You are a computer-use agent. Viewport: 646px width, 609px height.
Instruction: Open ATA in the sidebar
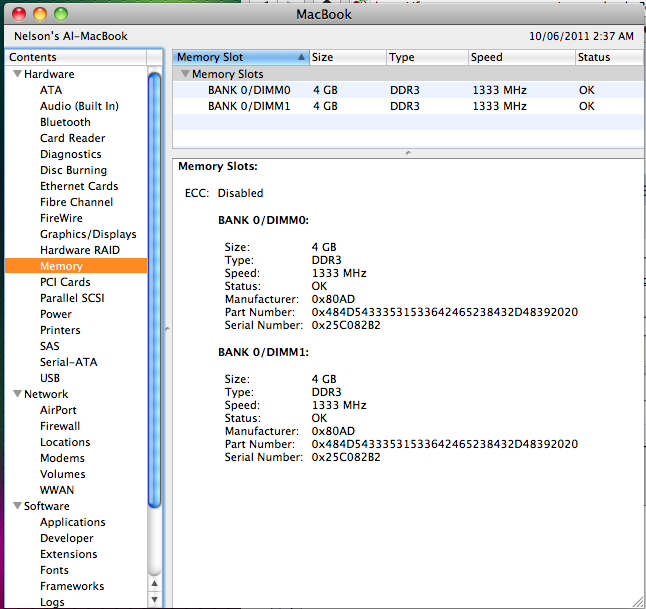click(x=51, y=90)
